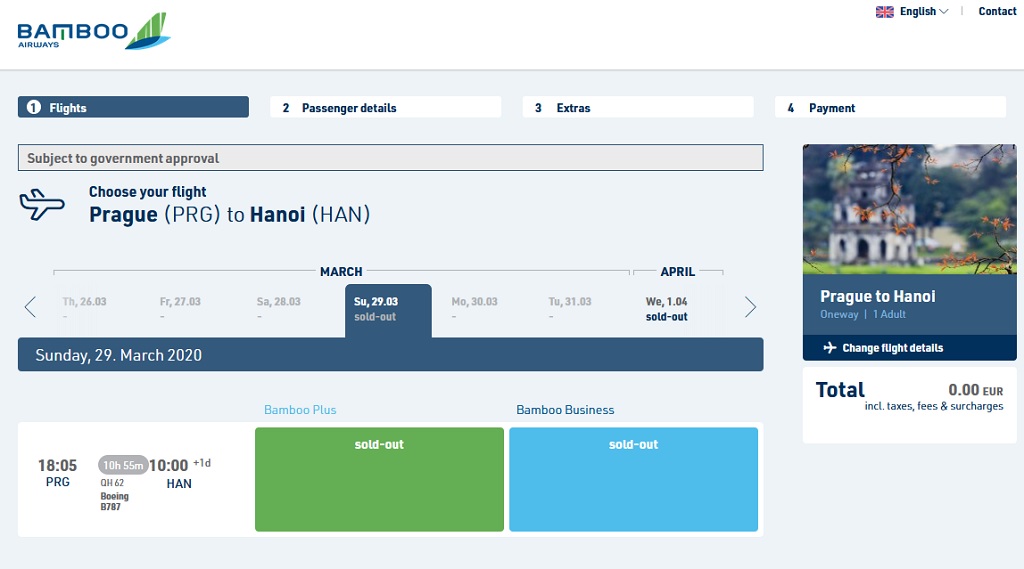Viewport: 1024px width, 569px height.
Task: Click the UK flag language icon
Action: point(884,12)
